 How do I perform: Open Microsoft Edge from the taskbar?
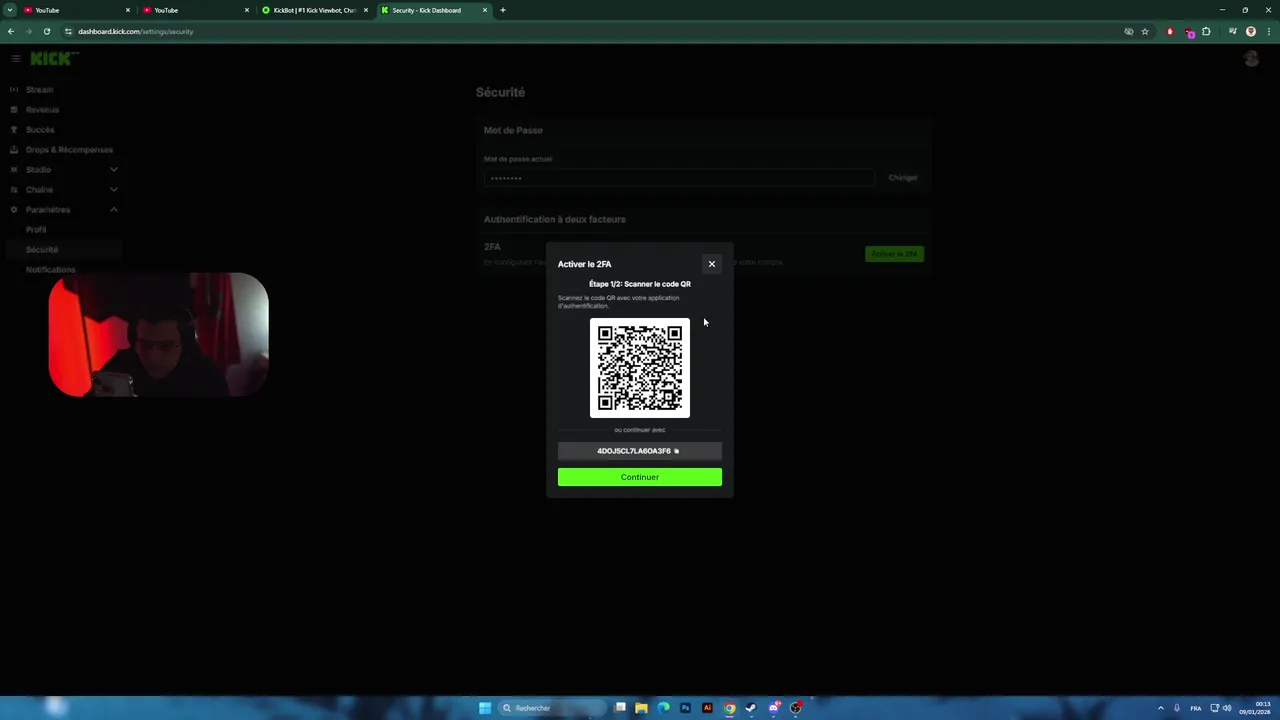663,708
